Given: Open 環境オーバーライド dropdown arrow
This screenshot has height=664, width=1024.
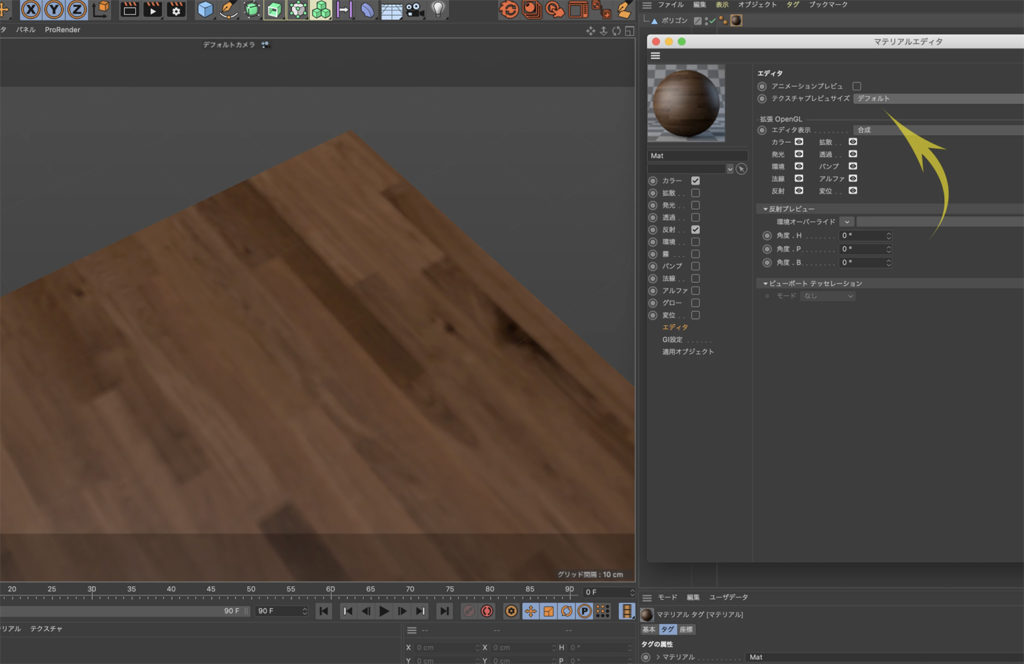Looking at the screenshot, I should tap(846, 222).
